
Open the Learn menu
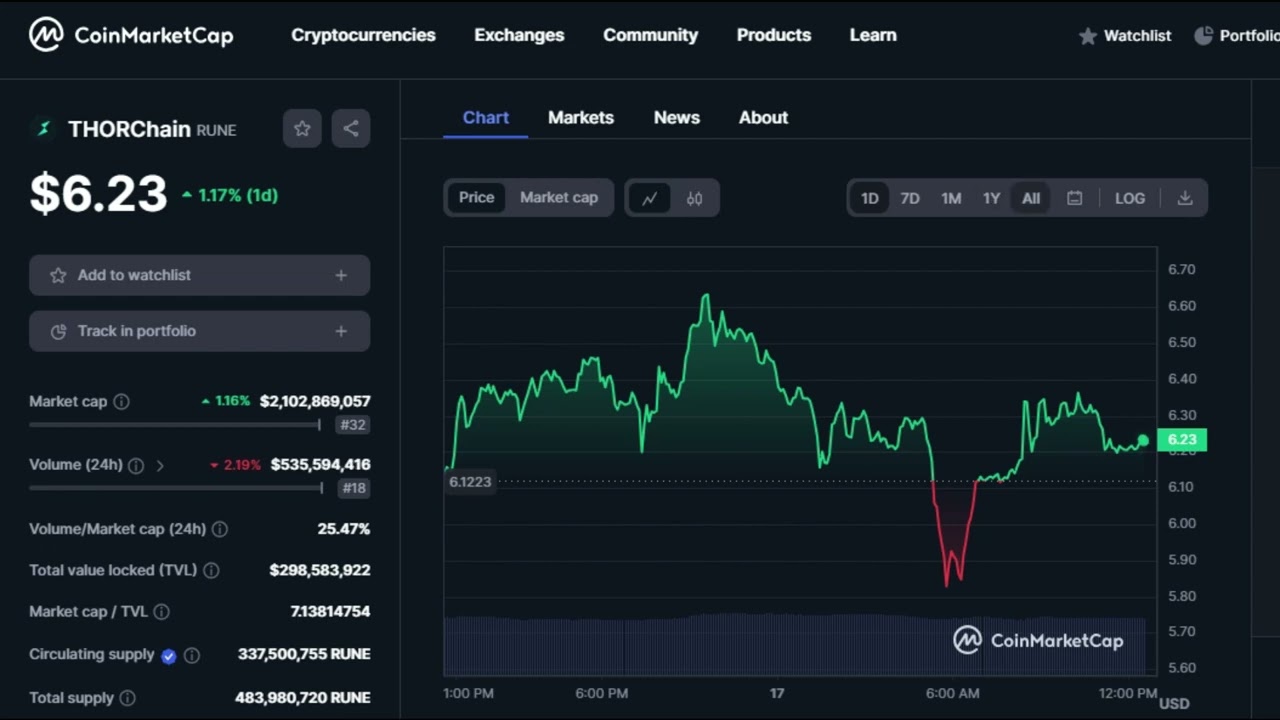point(873,35)
